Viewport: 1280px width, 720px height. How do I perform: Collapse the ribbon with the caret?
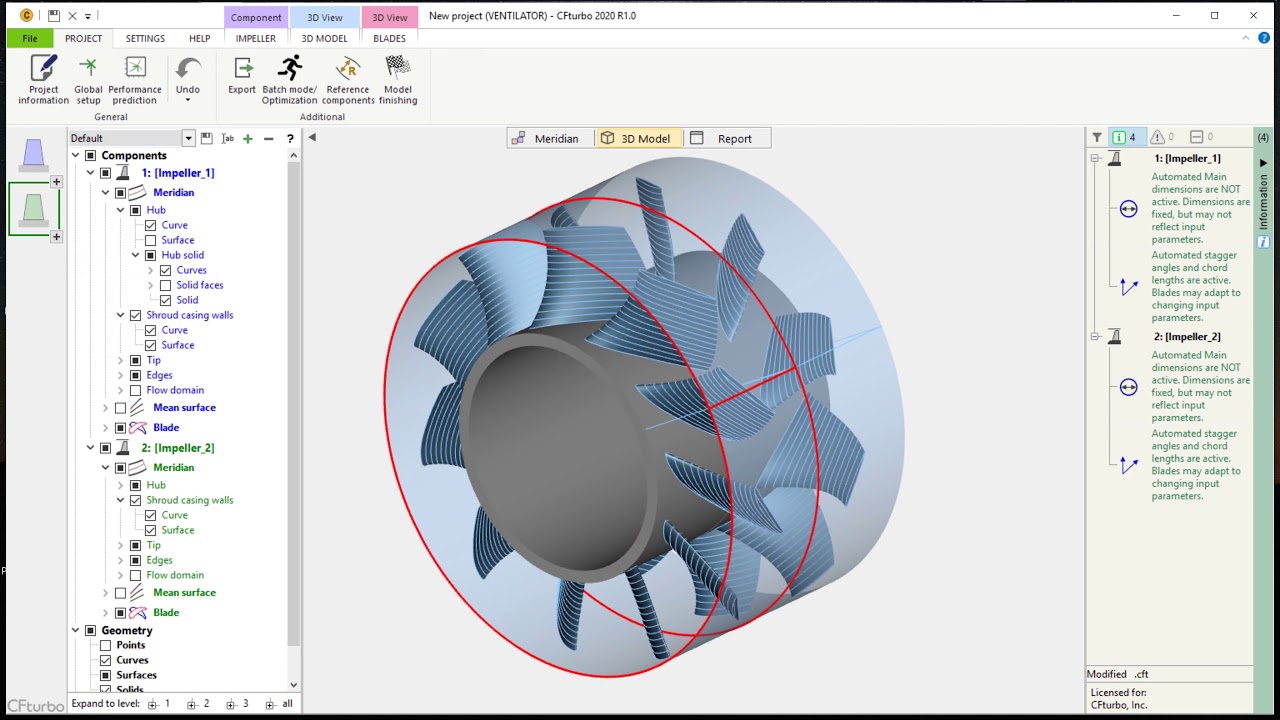pyautogui.click(x=1246, y=38)
